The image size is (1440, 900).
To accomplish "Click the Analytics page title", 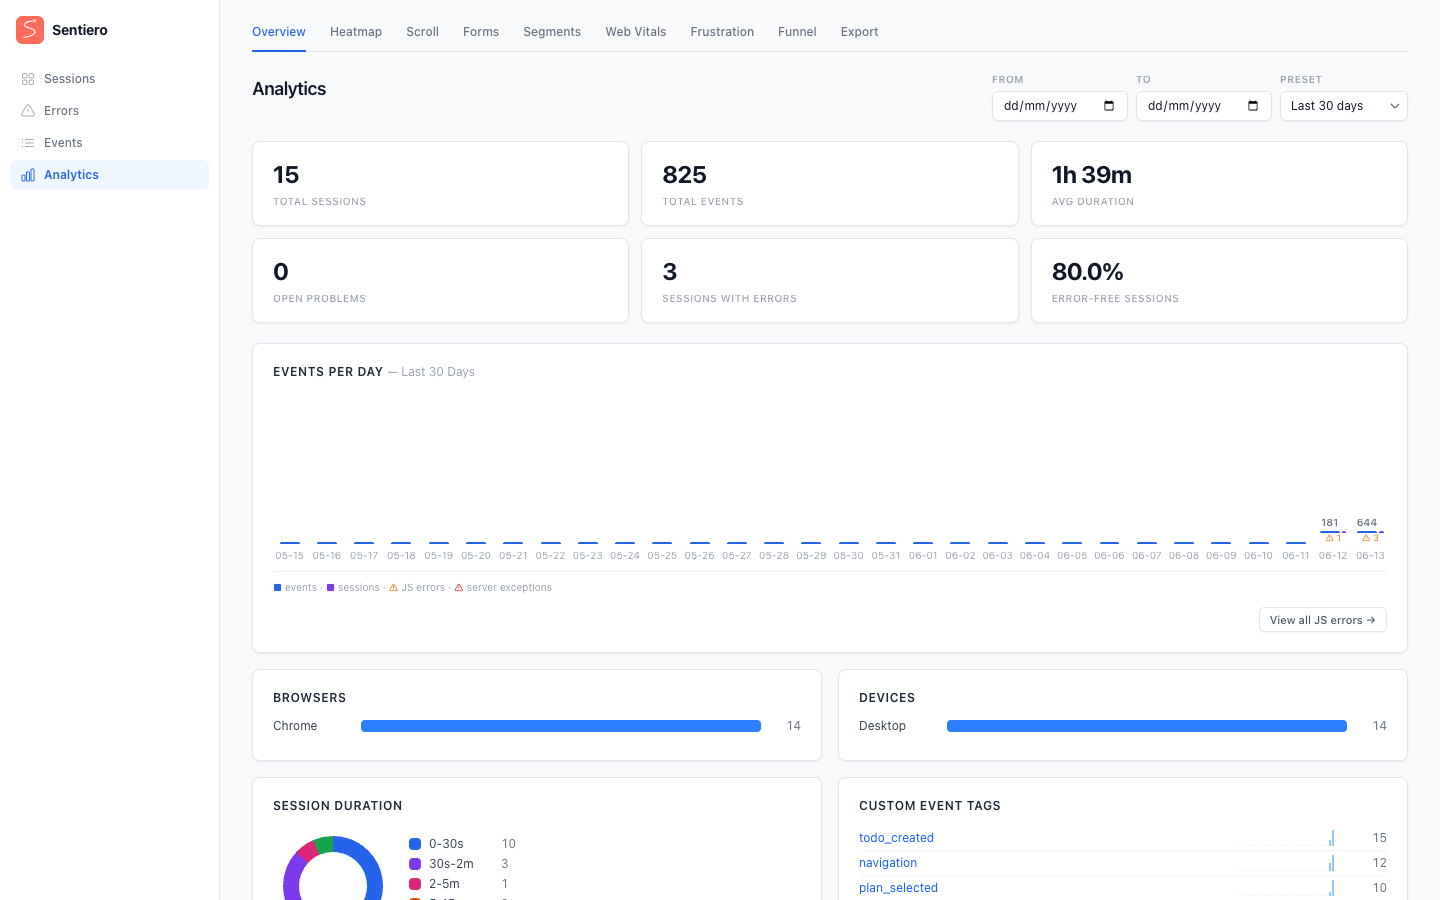I will [289, 89].
